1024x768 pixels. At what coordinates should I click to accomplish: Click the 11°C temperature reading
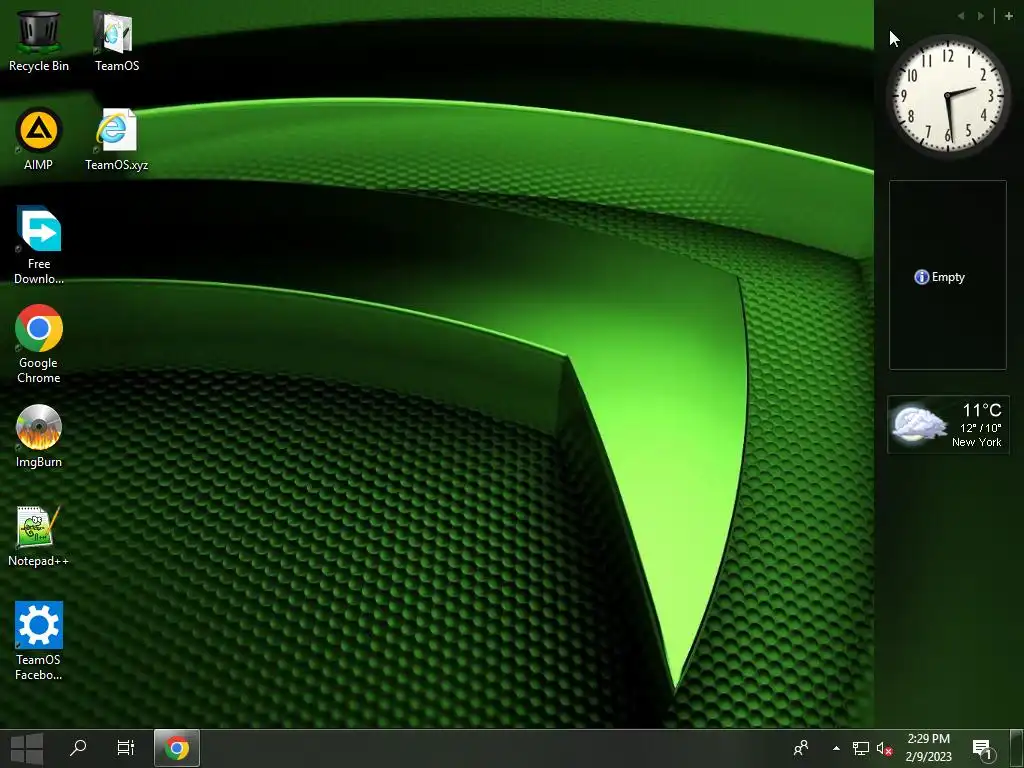(x=982, y=410)
